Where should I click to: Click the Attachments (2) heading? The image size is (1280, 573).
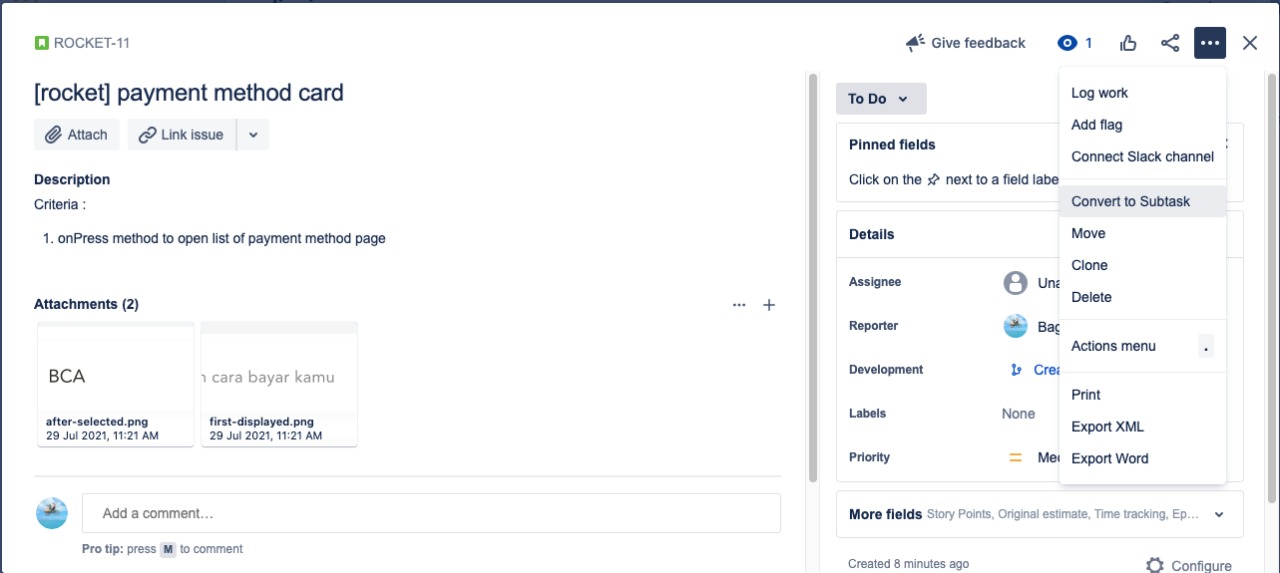click(86, 304)
